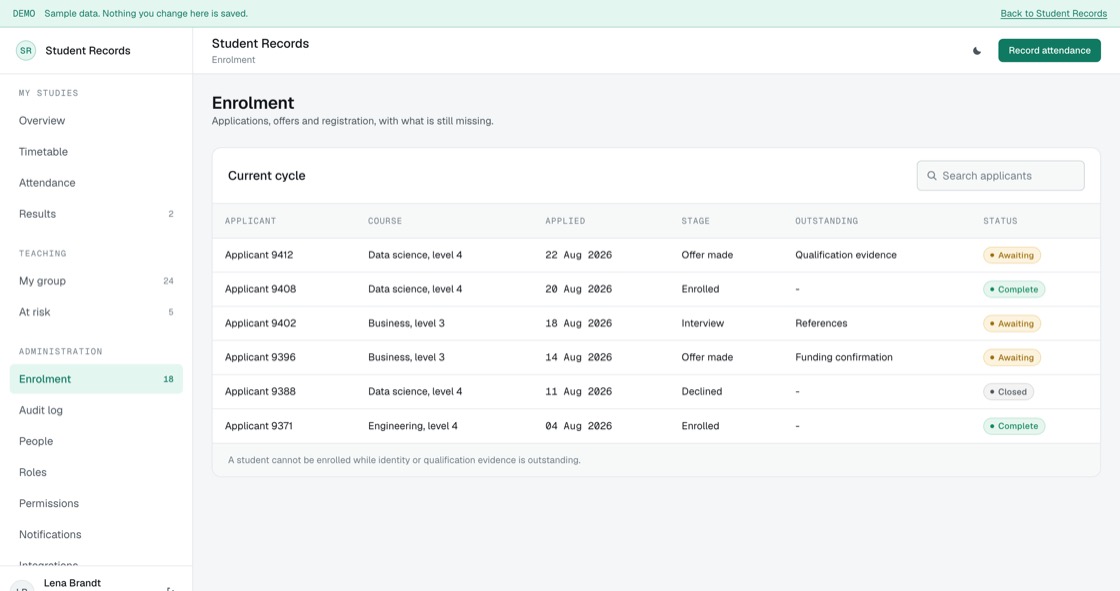The width and height of the screenshot is (1120, 591).
Task: Click the Record attendance button
Action: (x=1049, y=51)
